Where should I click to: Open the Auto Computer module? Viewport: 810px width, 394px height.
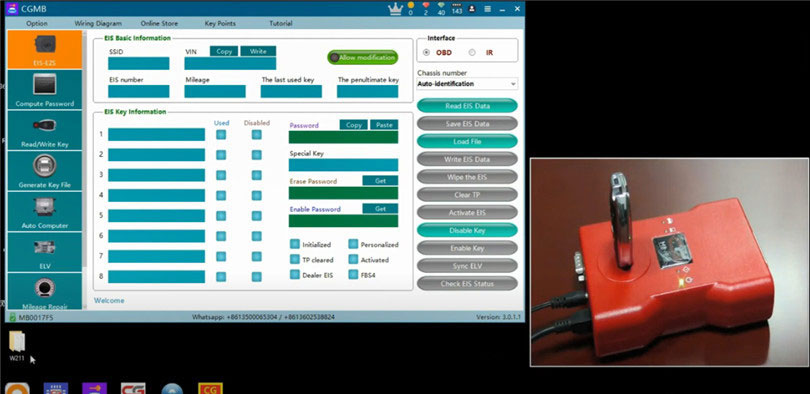click(x=44, y=212)
